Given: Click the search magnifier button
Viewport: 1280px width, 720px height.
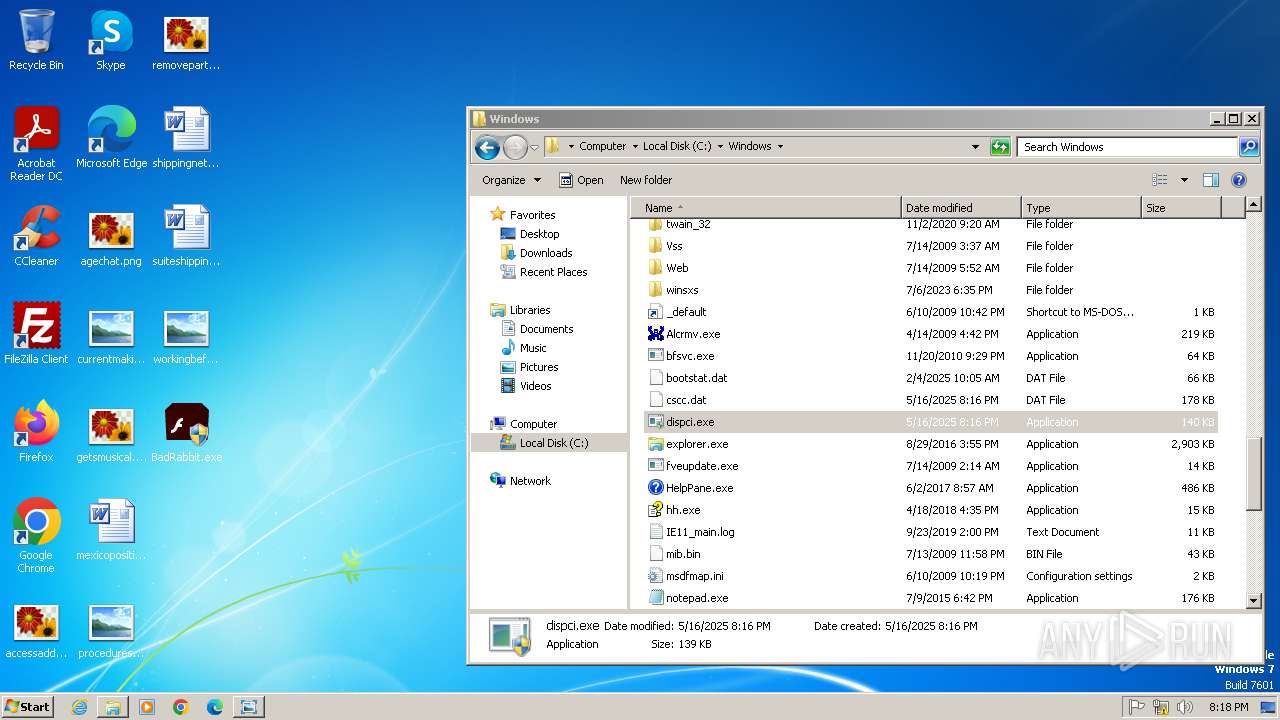Looking at the screenshot, I should (x=1249, y=147).
